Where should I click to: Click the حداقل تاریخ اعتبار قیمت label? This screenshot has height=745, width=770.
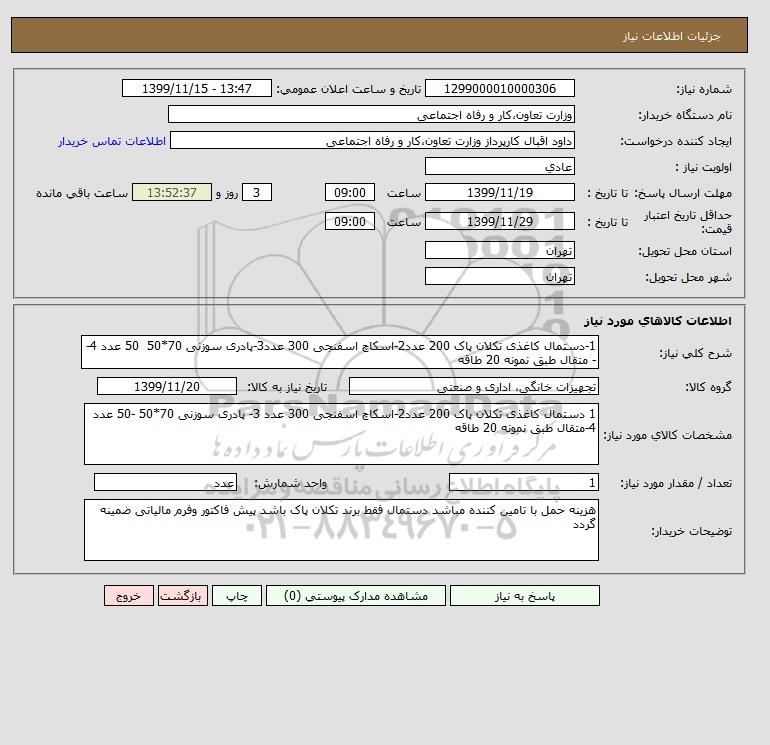pyautogui.click(x=688, y=222)
